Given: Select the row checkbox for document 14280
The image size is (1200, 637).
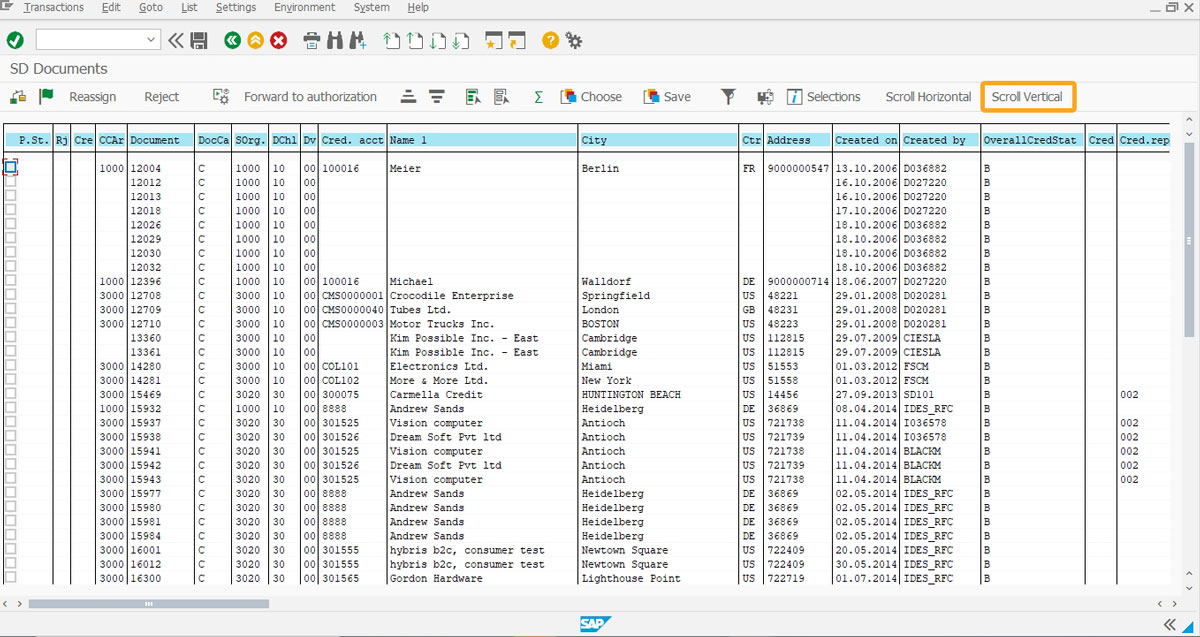Looking at the screenshot, I should [11, 366].
